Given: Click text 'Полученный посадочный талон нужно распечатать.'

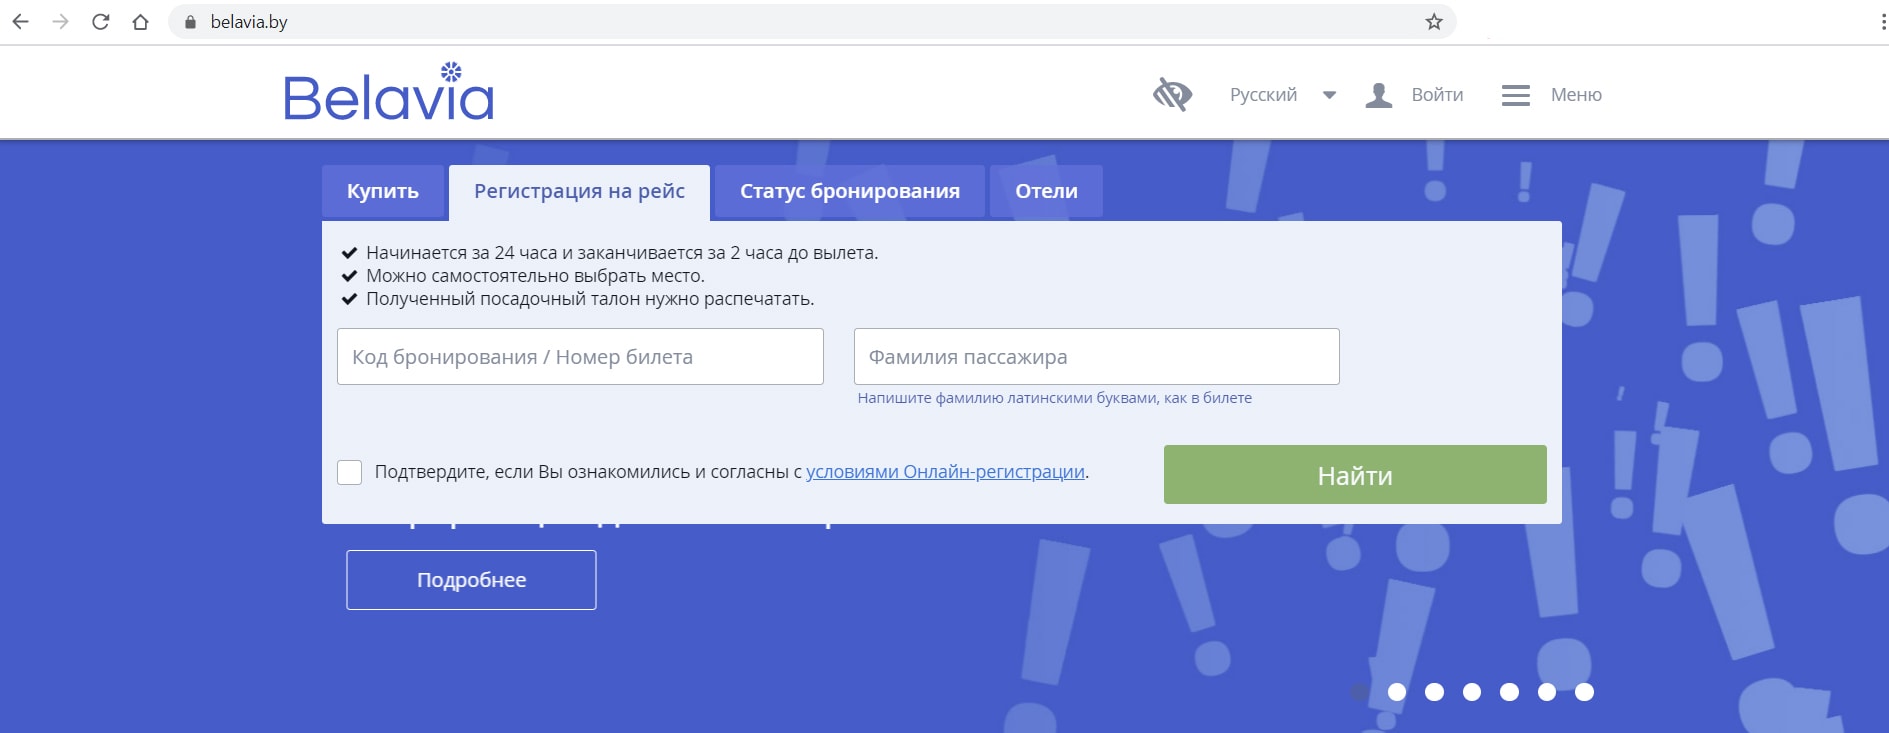Looking at the screenshot, I should click(590, 299).
